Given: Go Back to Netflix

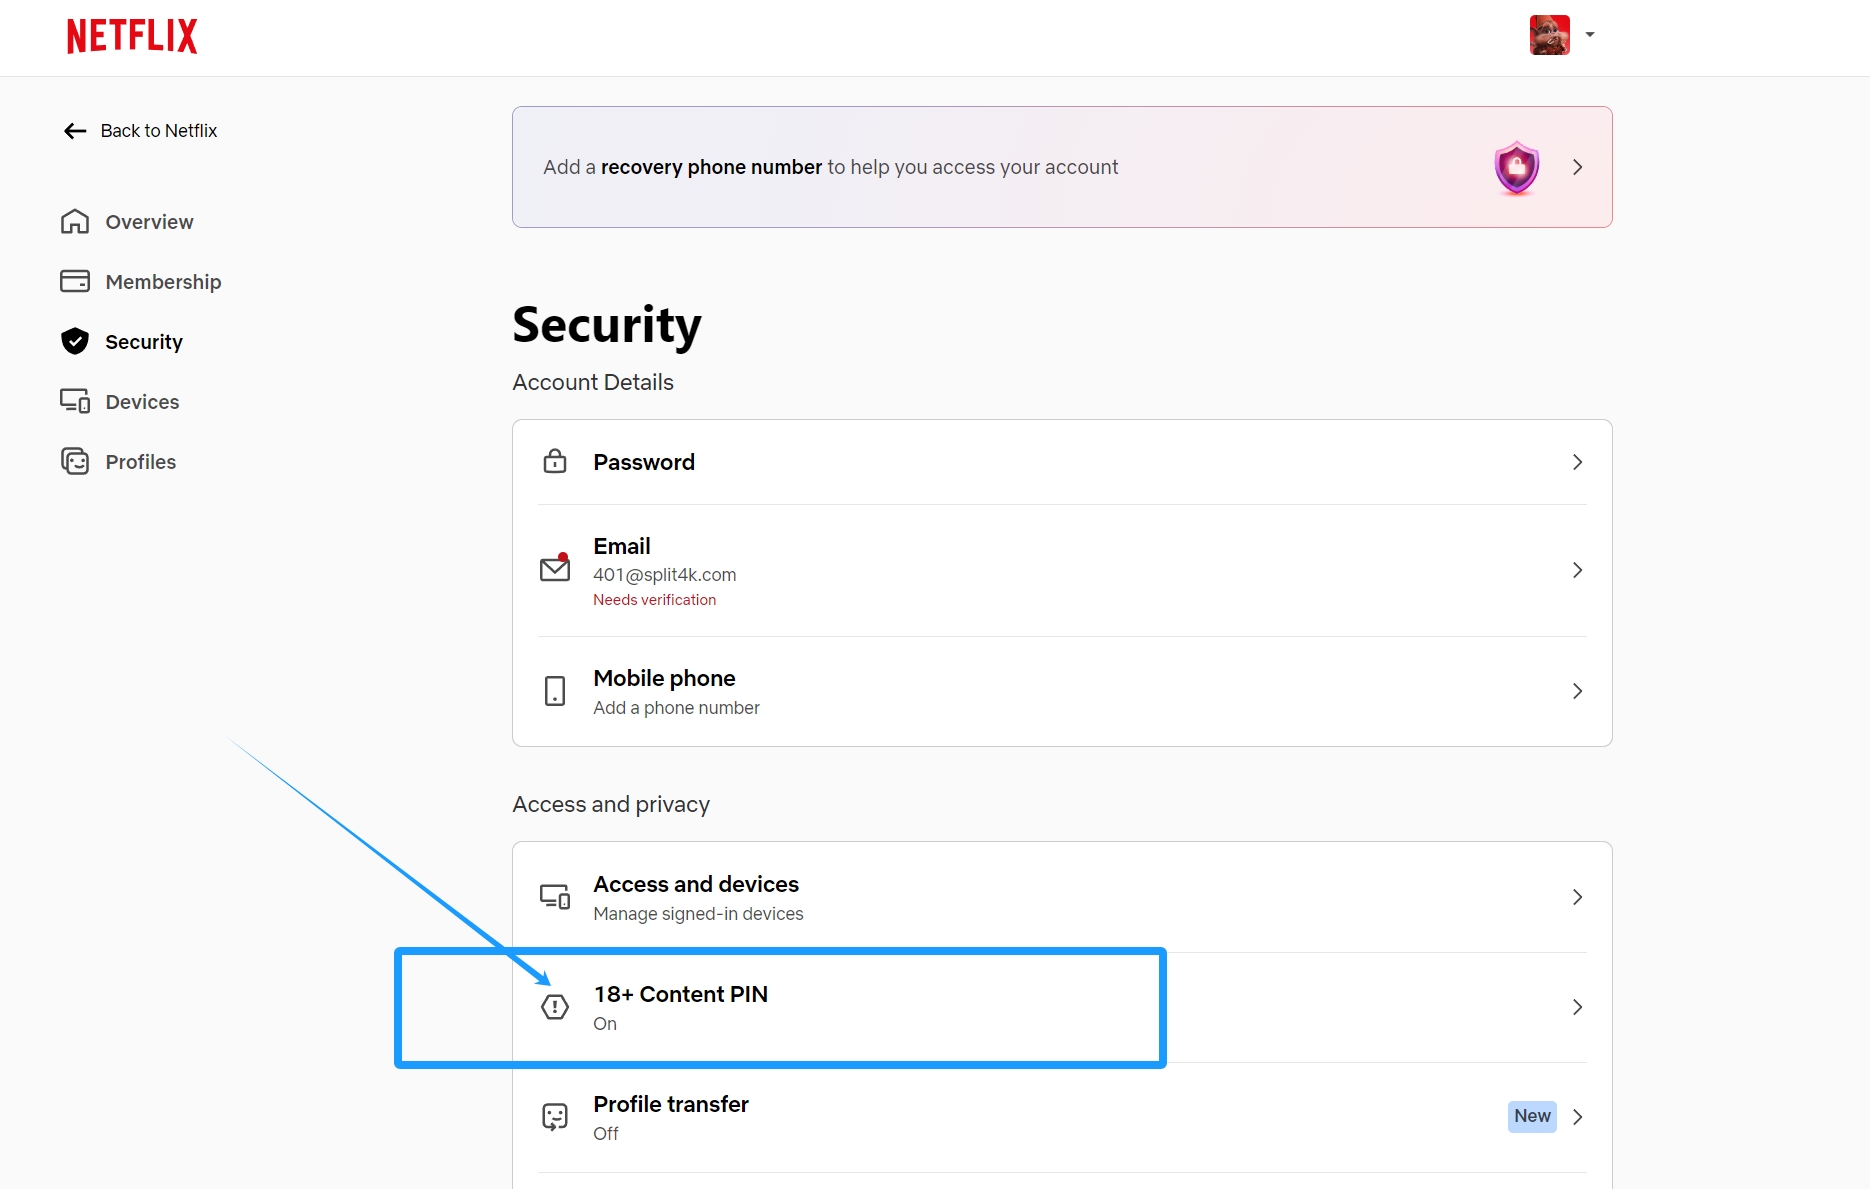Looking at the screenshot, I should point(140,131).
